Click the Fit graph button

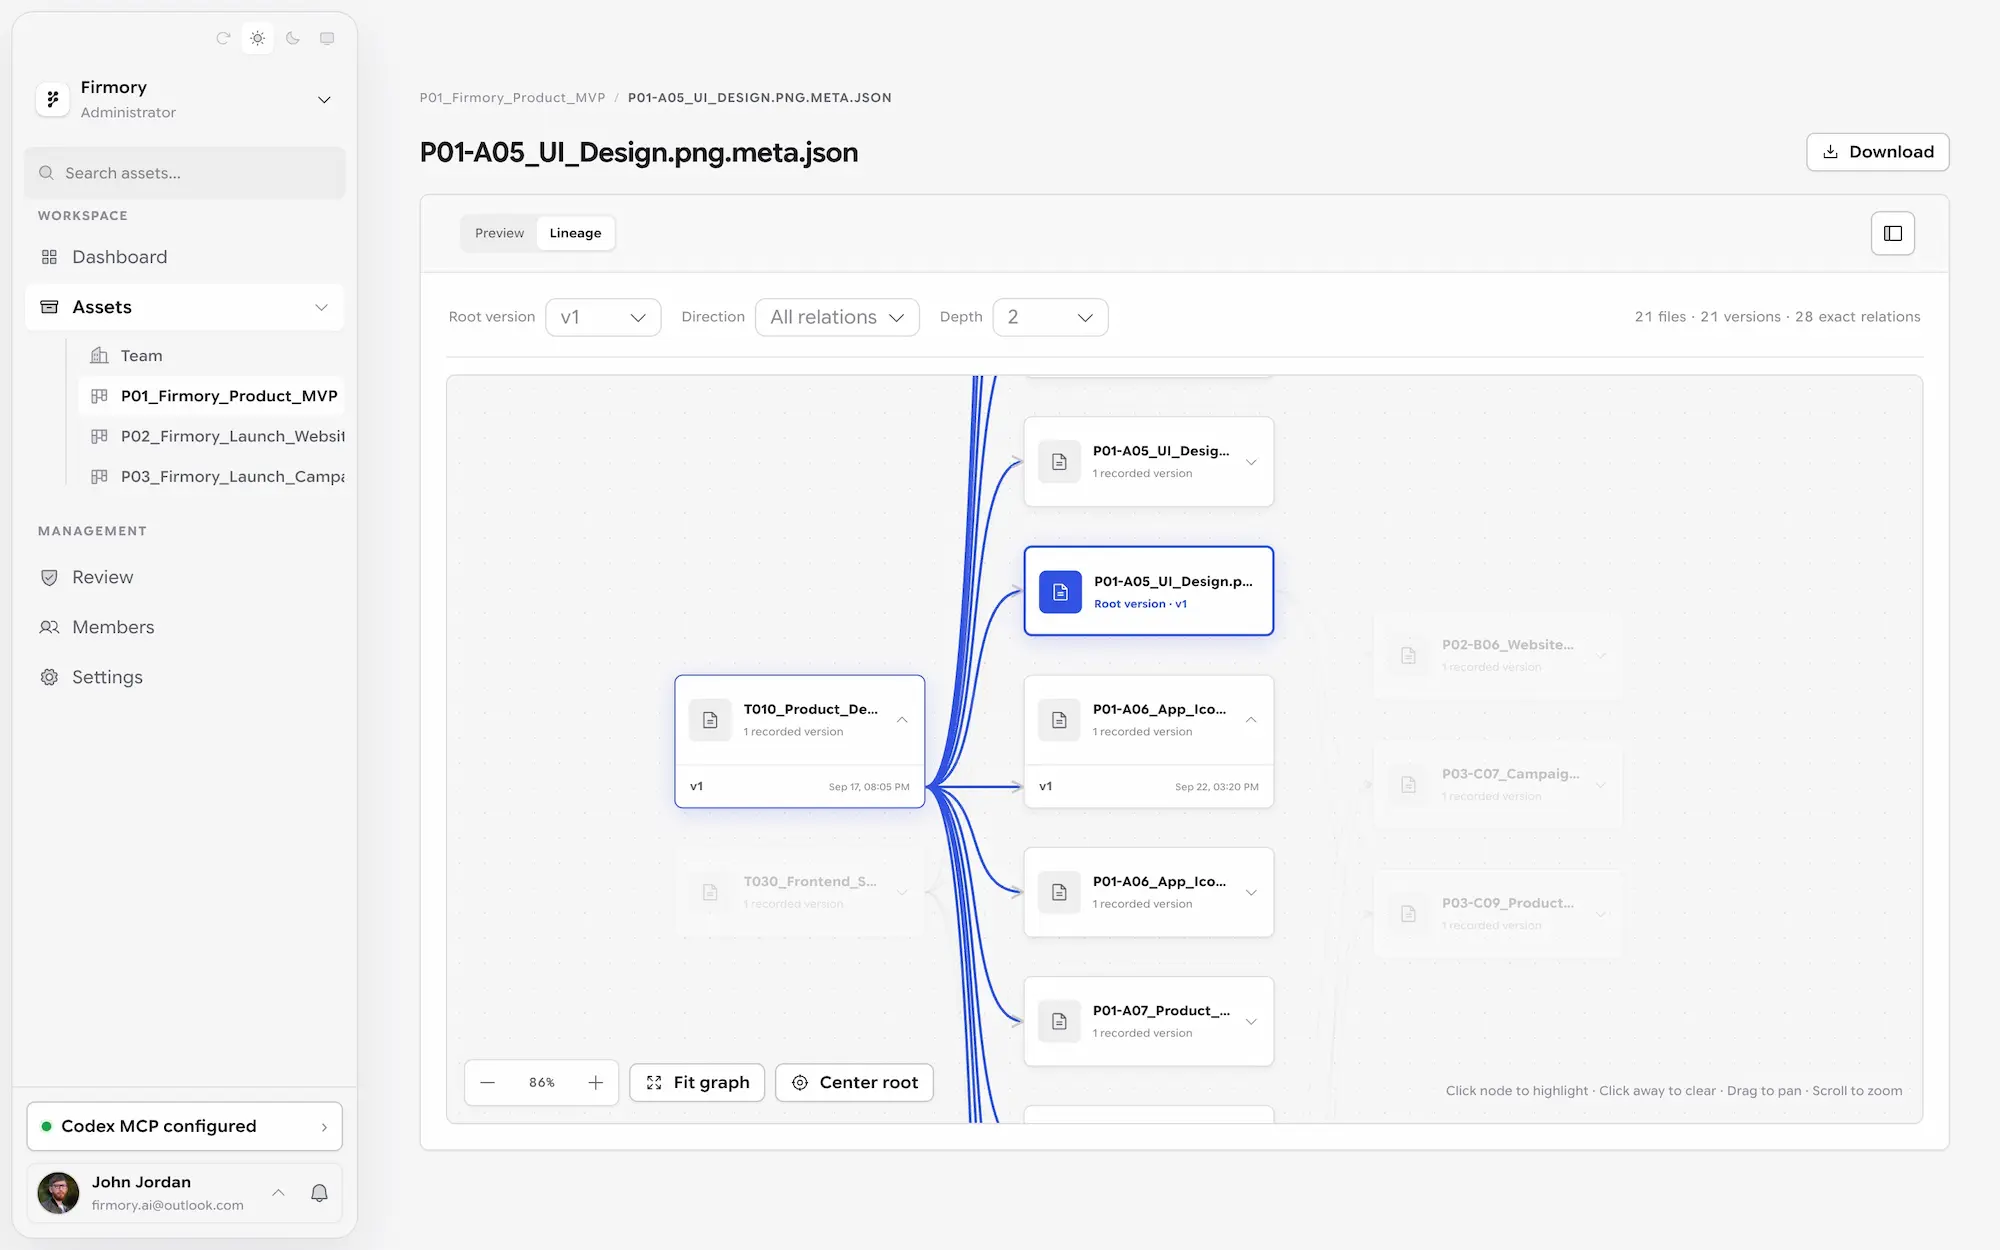(x=697, y=1083)
